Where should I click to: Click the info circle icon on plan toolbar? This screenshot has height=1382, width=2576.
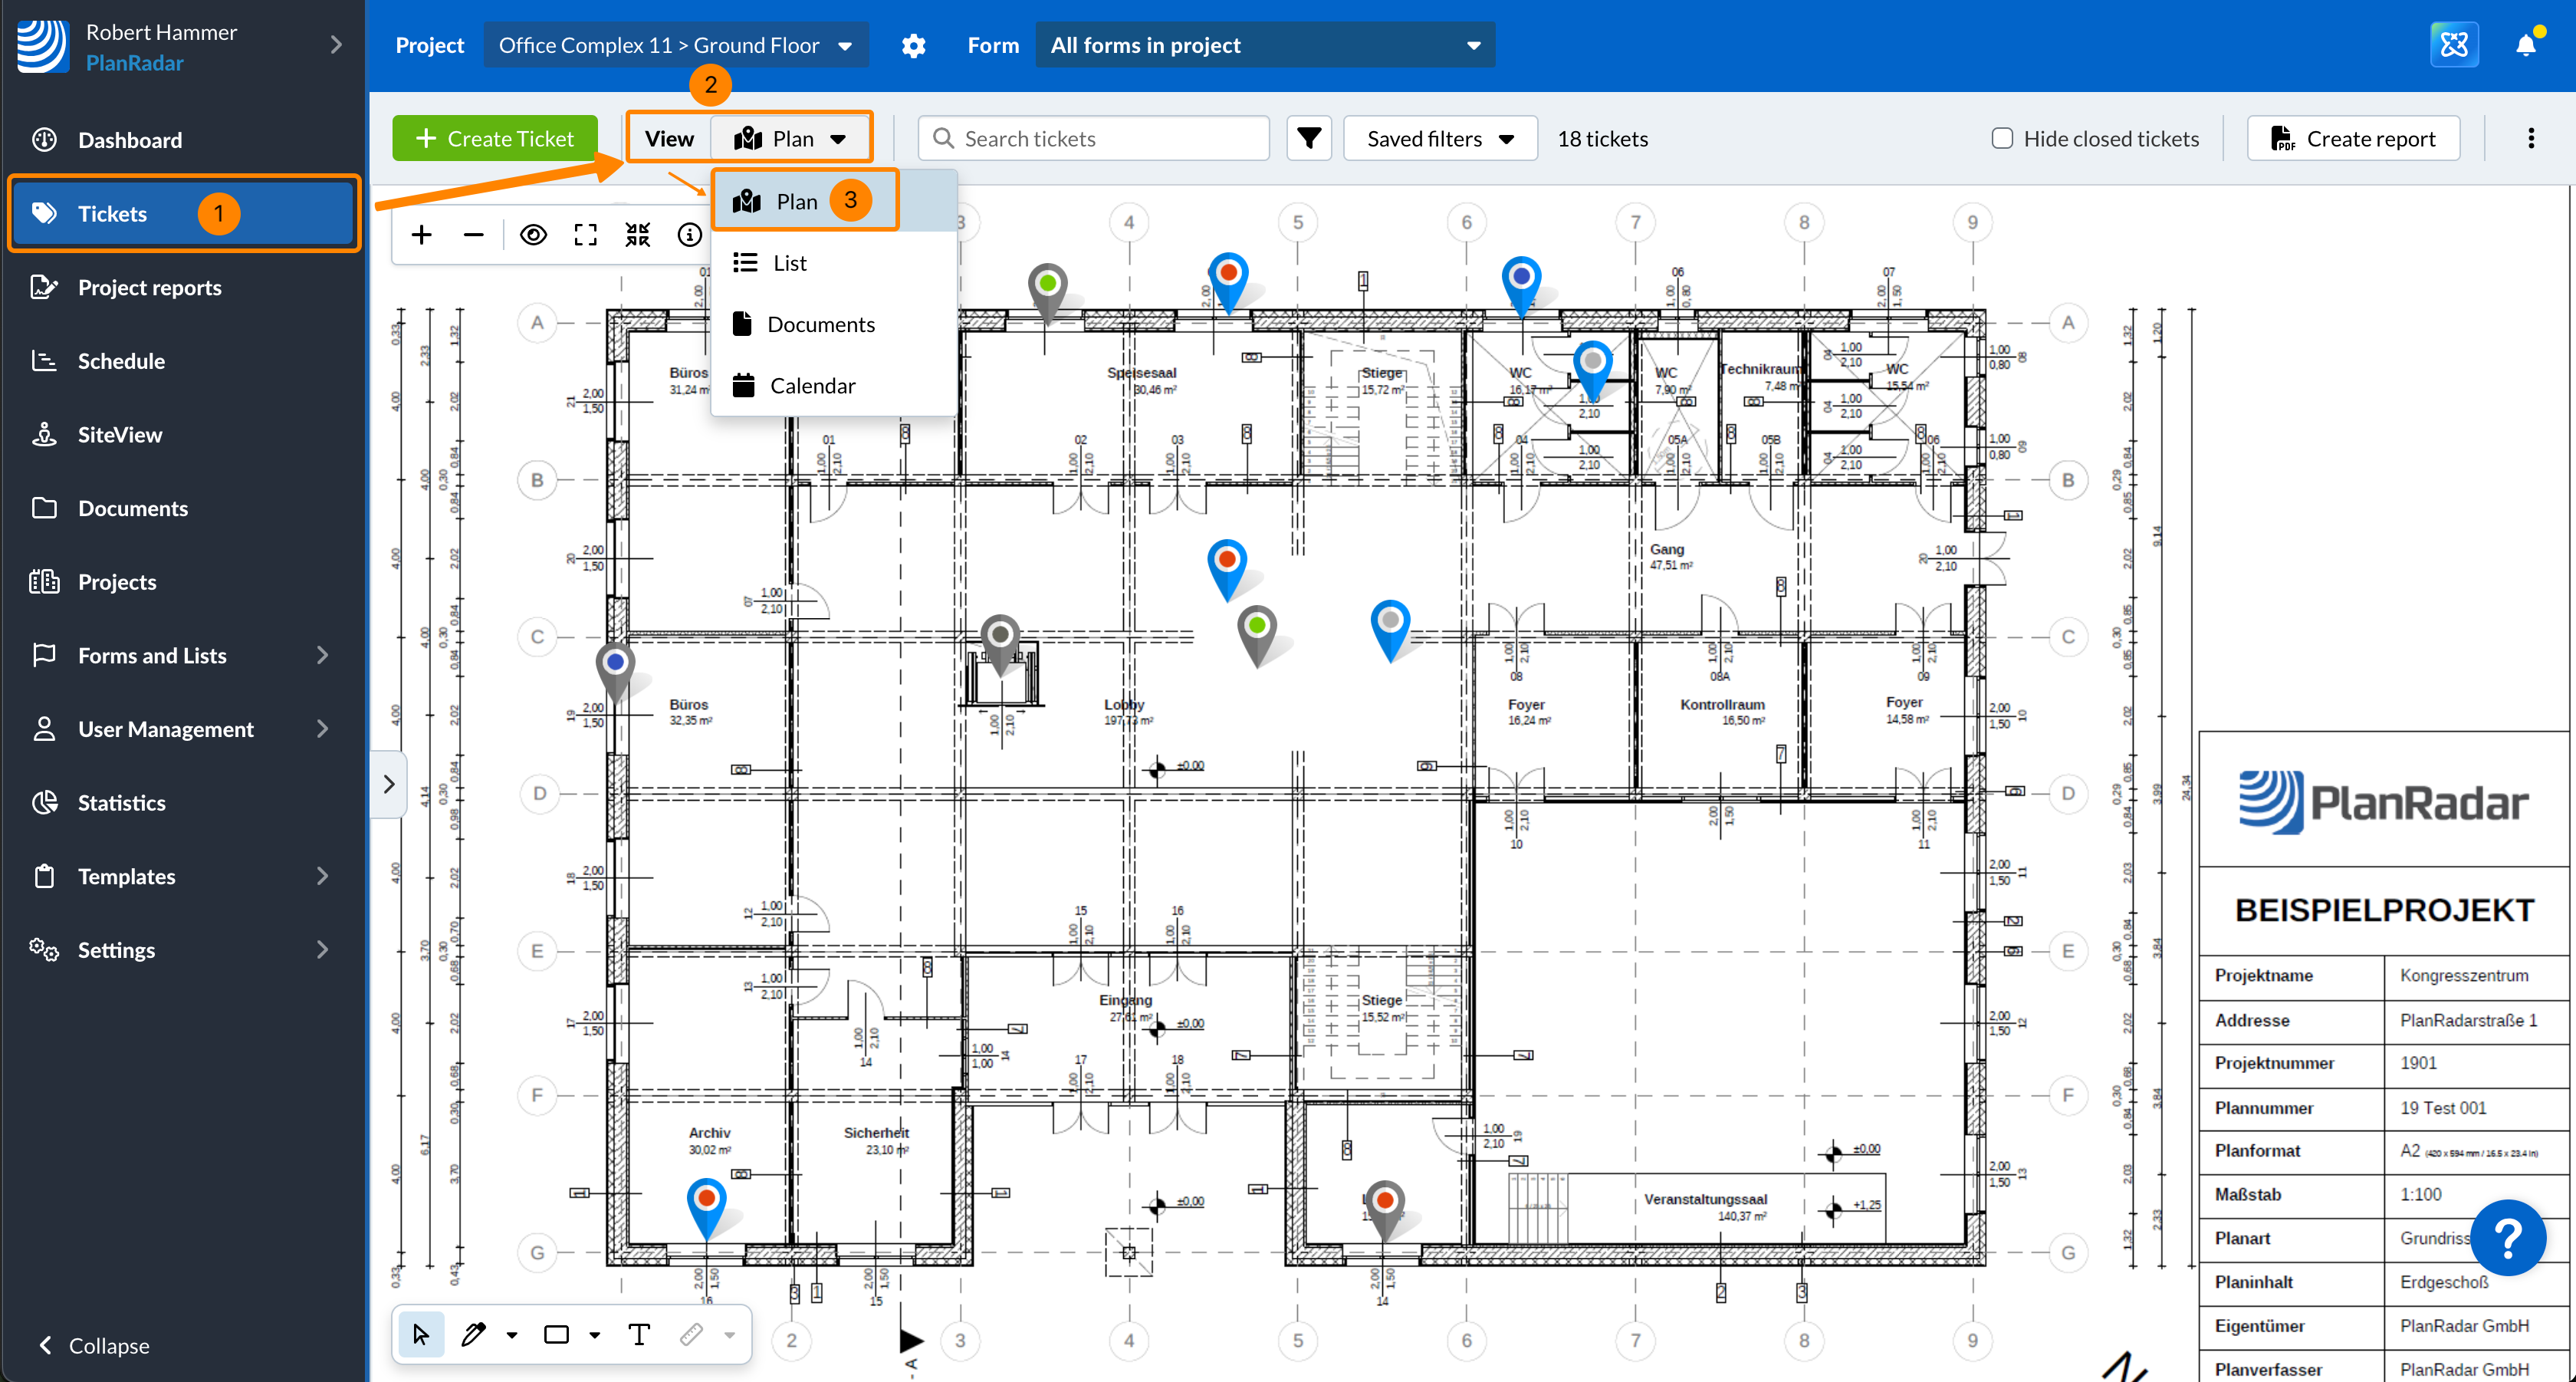pos(689,235)
